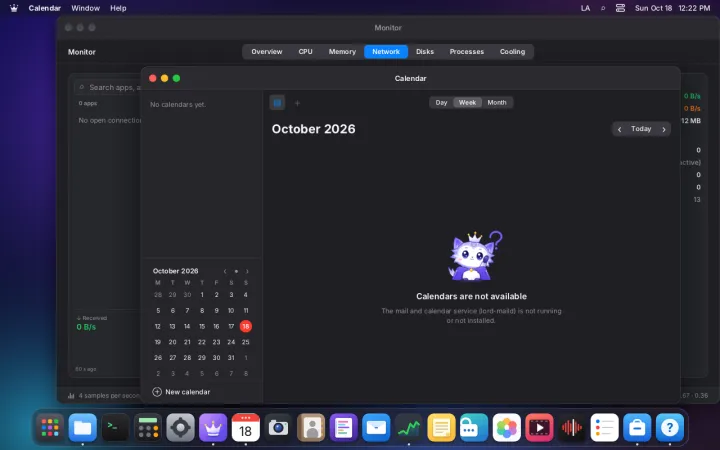720x450 pixels.
Task: Open the purple text editor in dock
Action: (x=343, y=428)
